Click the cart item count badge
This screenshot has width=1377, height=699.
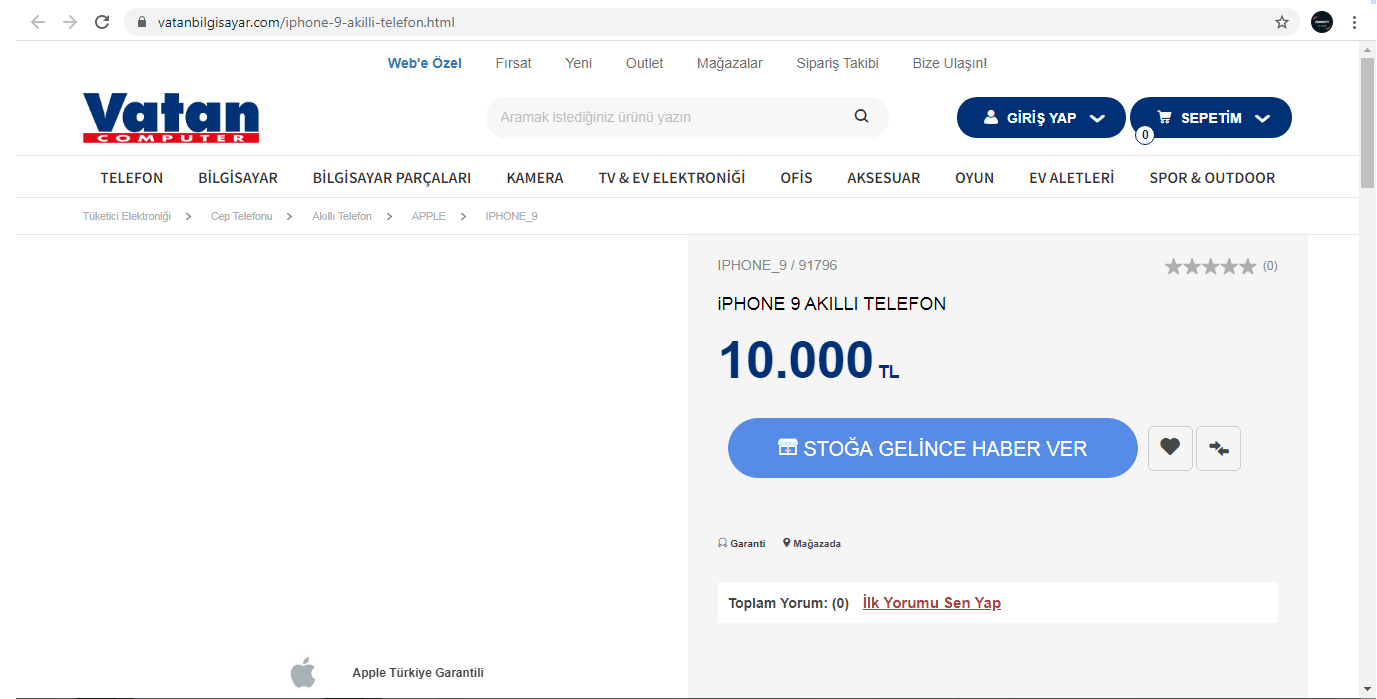(x=1145, y=135)
